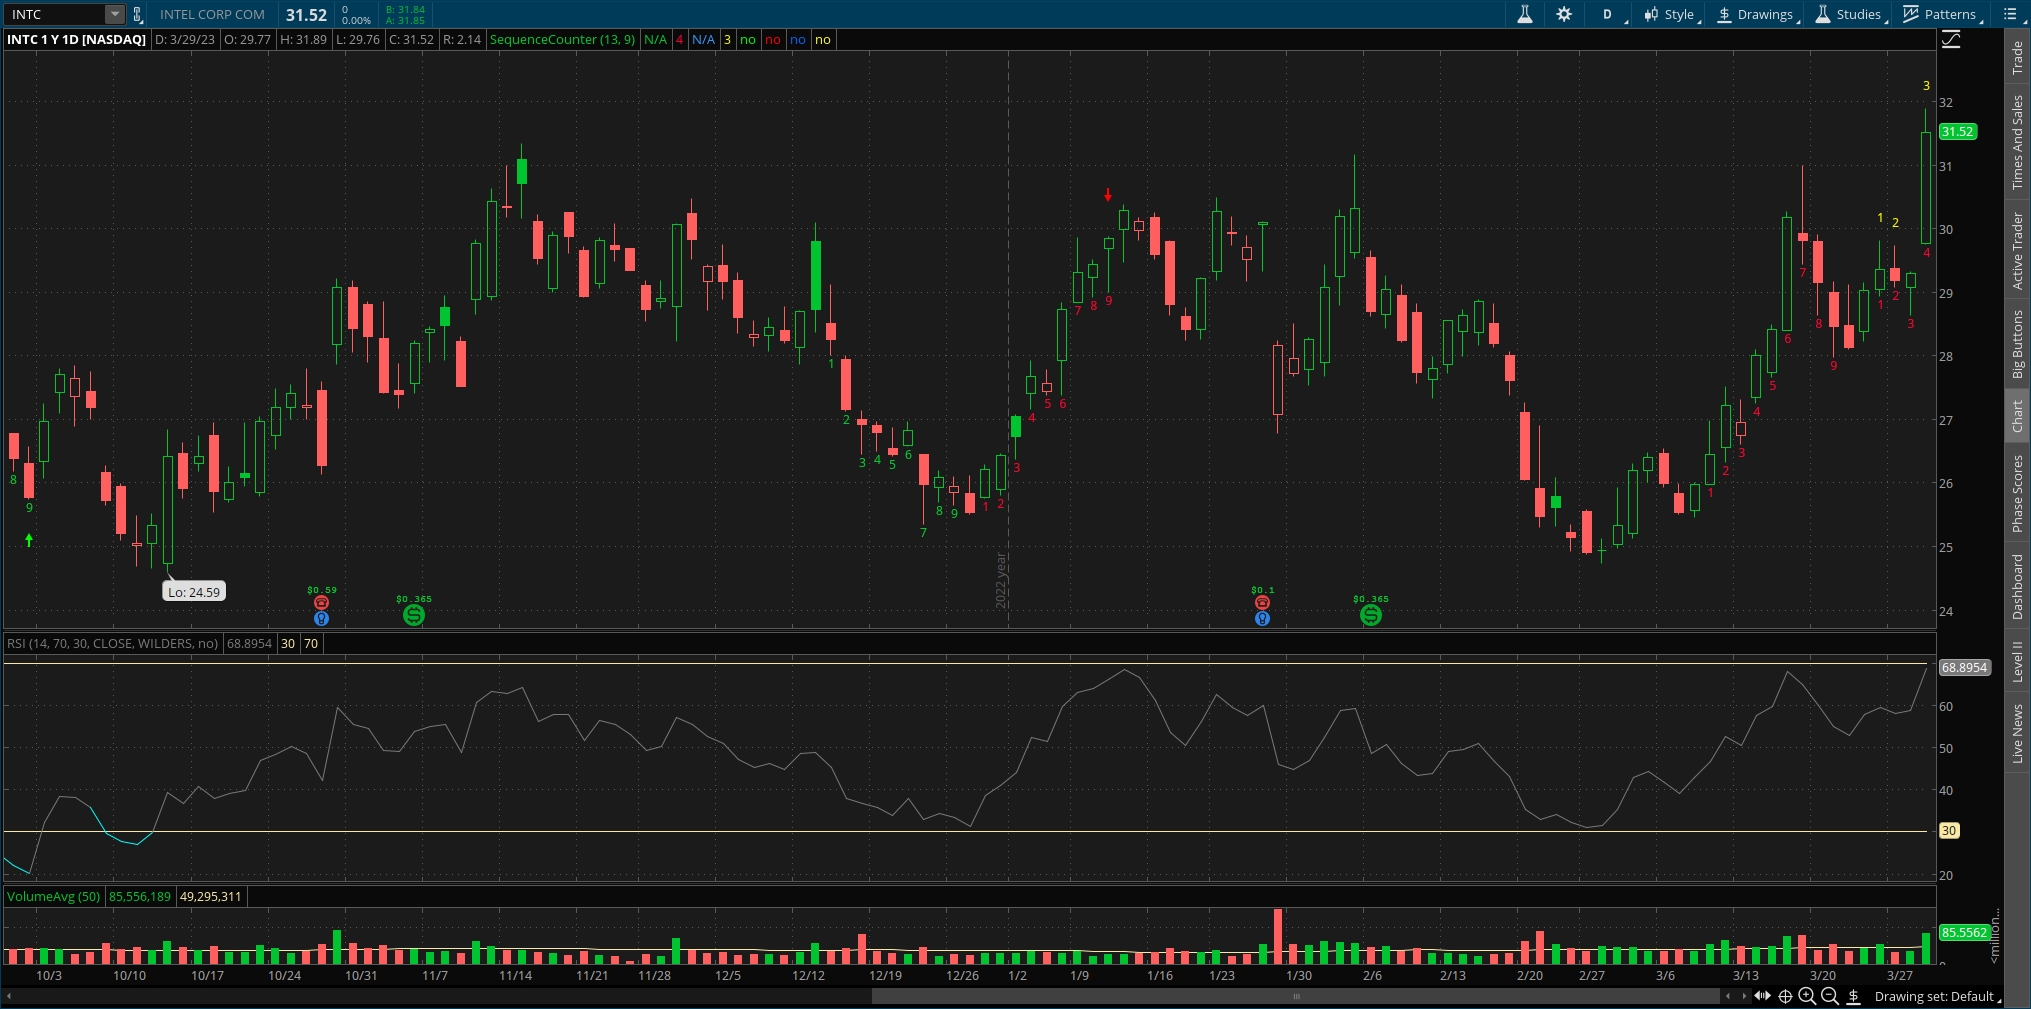Open chart settings gear icon
This screenshot has width=2031, height=1009.
[1564, 14]
